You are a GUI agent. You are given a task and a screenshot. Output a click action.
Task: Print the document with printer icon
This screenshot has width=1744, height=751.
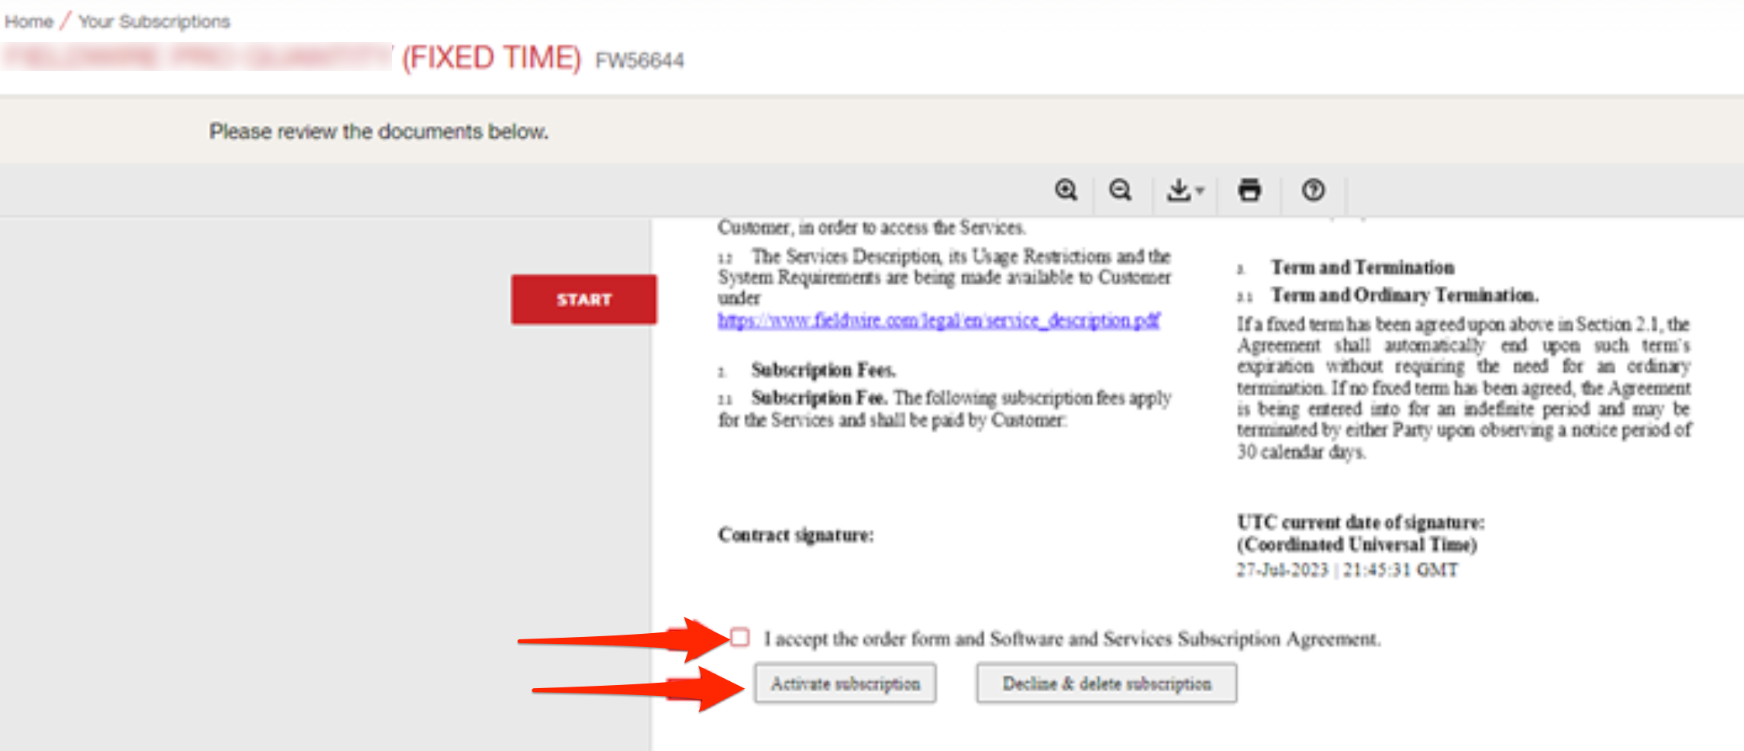[x=1249, y=190]
